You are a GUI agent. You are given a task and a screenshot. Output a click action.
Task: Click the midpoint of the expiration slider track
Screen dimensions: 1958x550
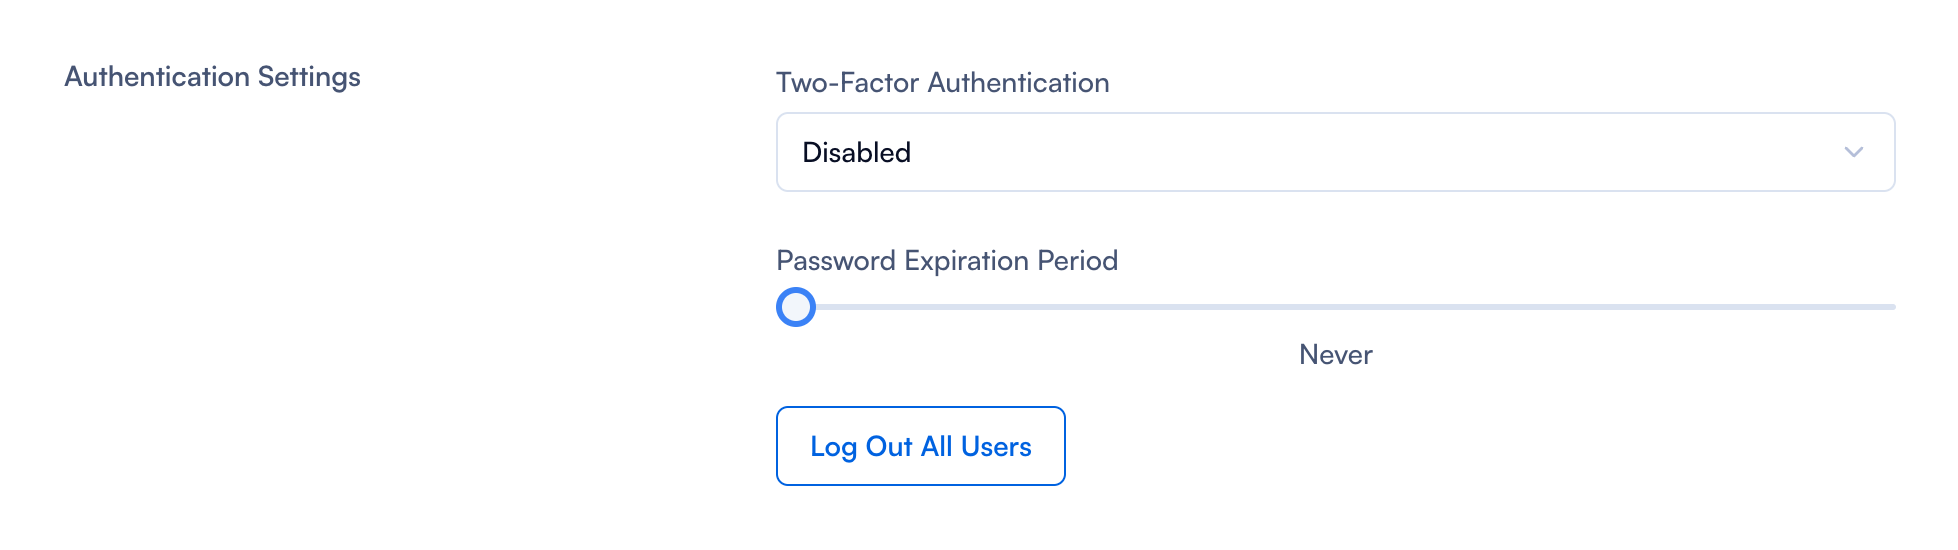click(x=1336, y=307)
